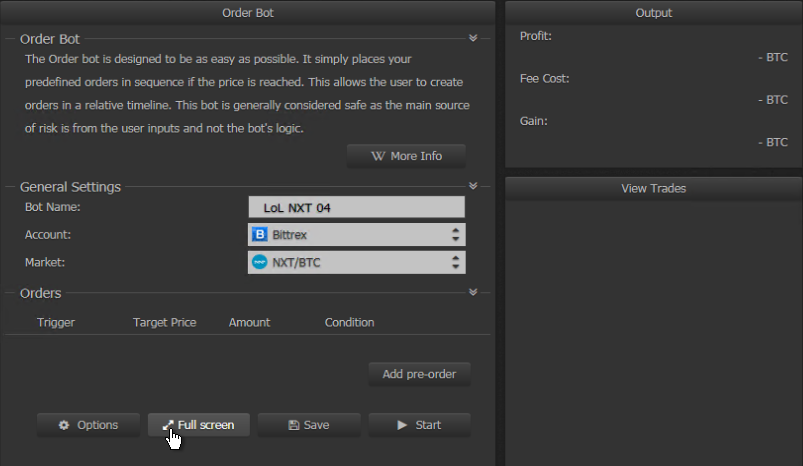
Task: Click the Account label
Action: [48, 235]
